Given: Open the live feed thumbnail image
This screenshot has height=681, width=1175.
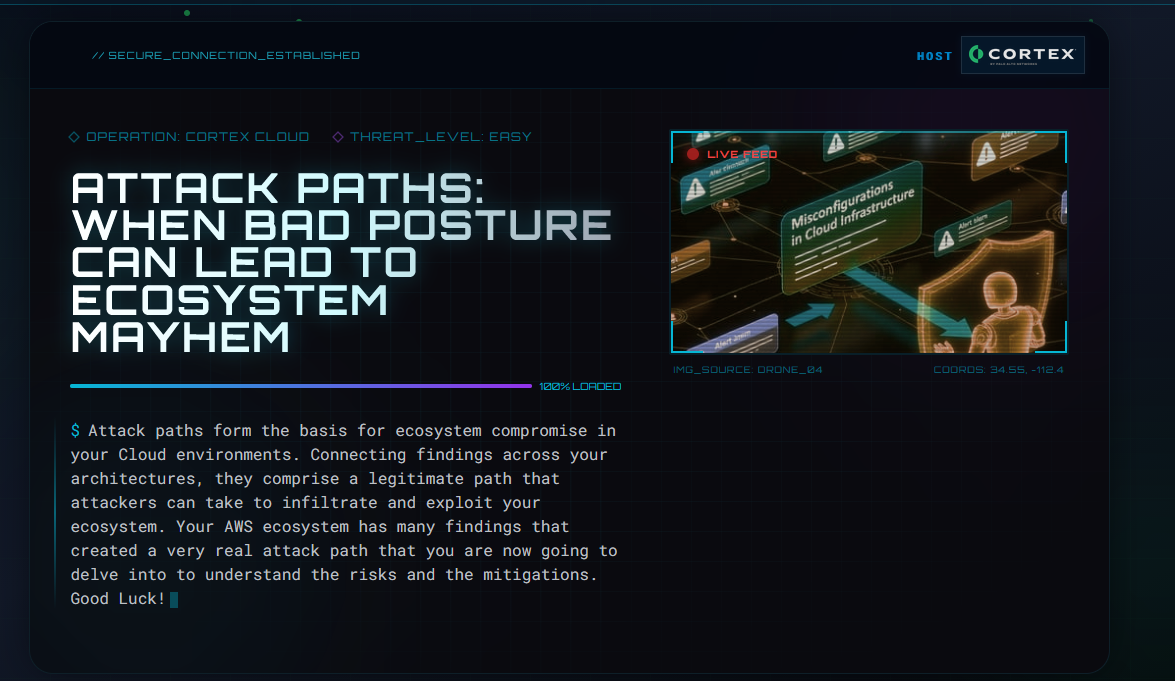Looking at the screenshot, I should coord(869,242).
